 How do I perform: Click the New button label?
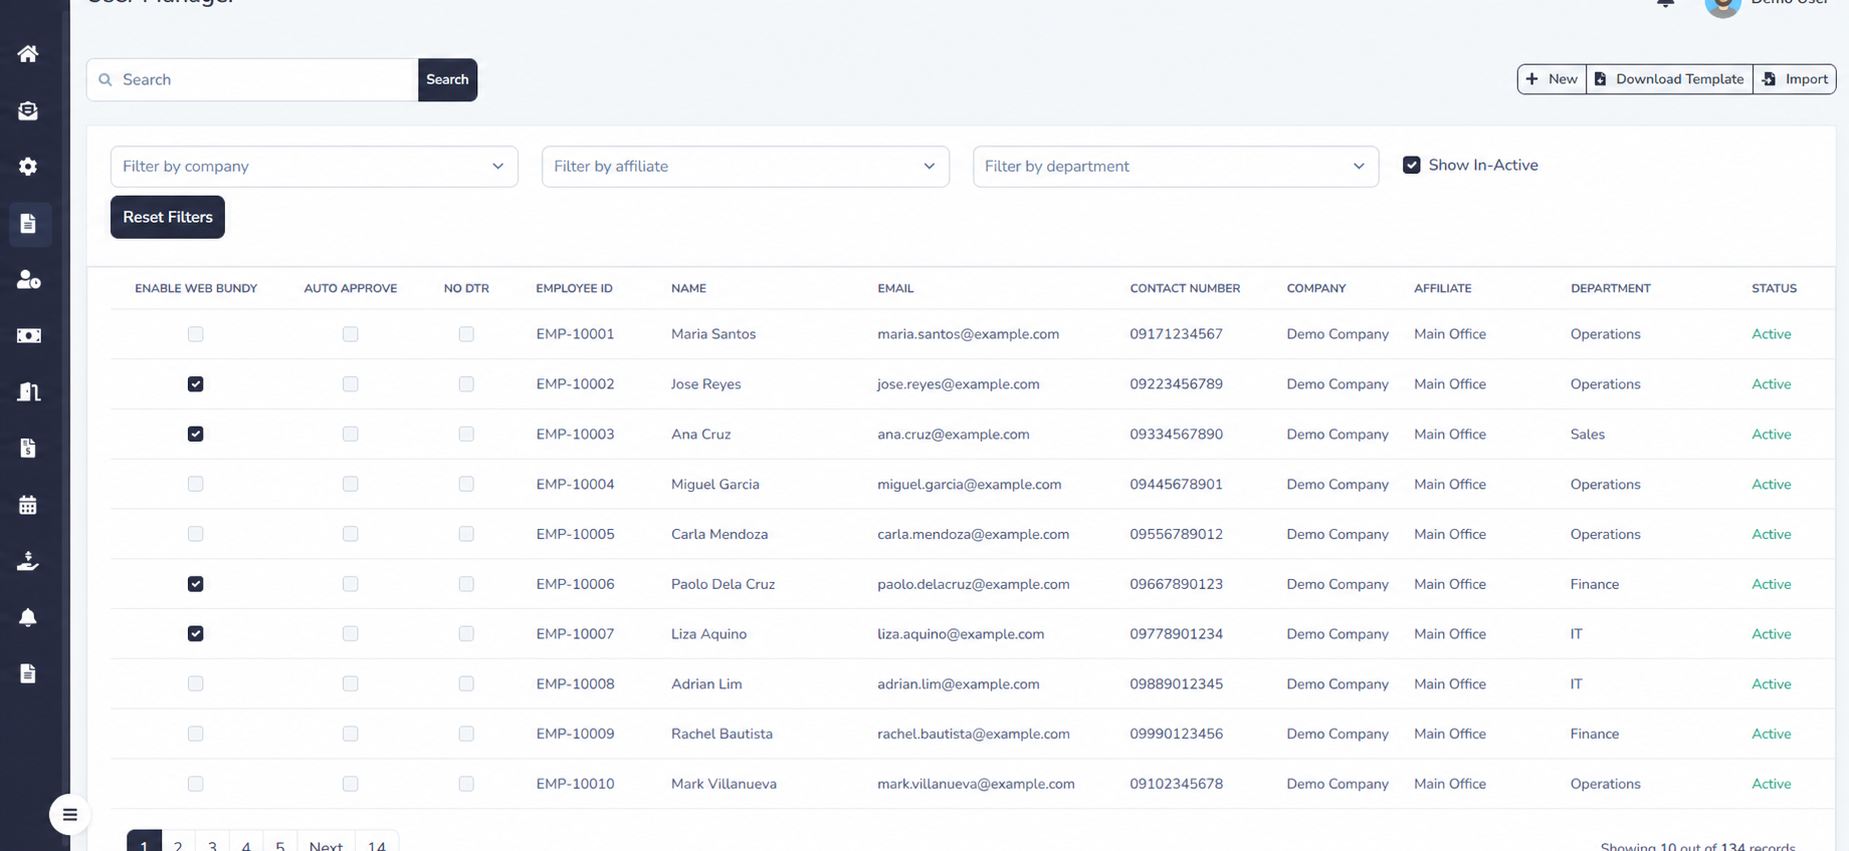1562,79
